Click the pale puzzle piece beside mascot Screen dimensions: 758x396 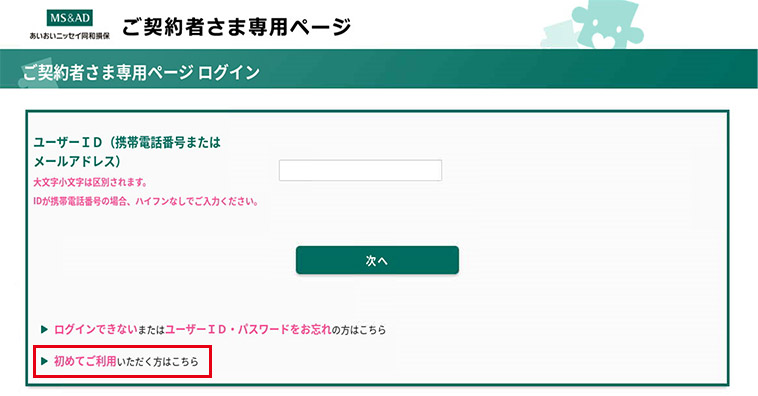coord(557,35)
